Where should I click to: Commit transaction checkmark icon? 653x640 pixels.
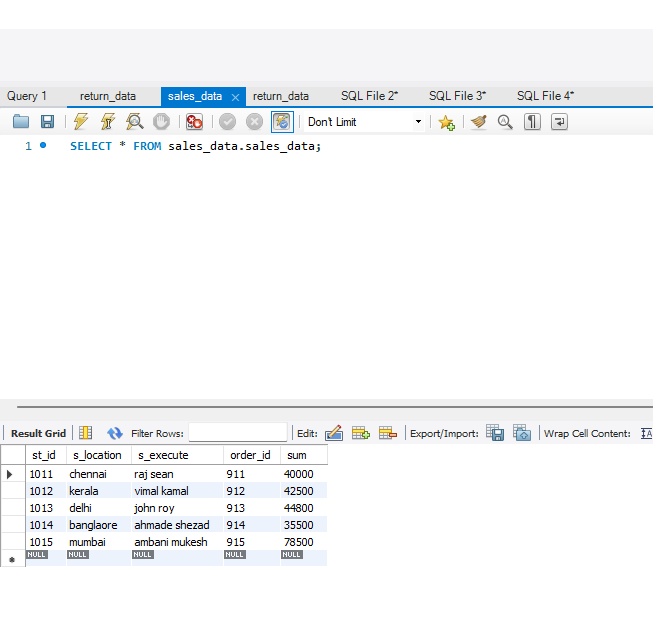pos(227,122)
